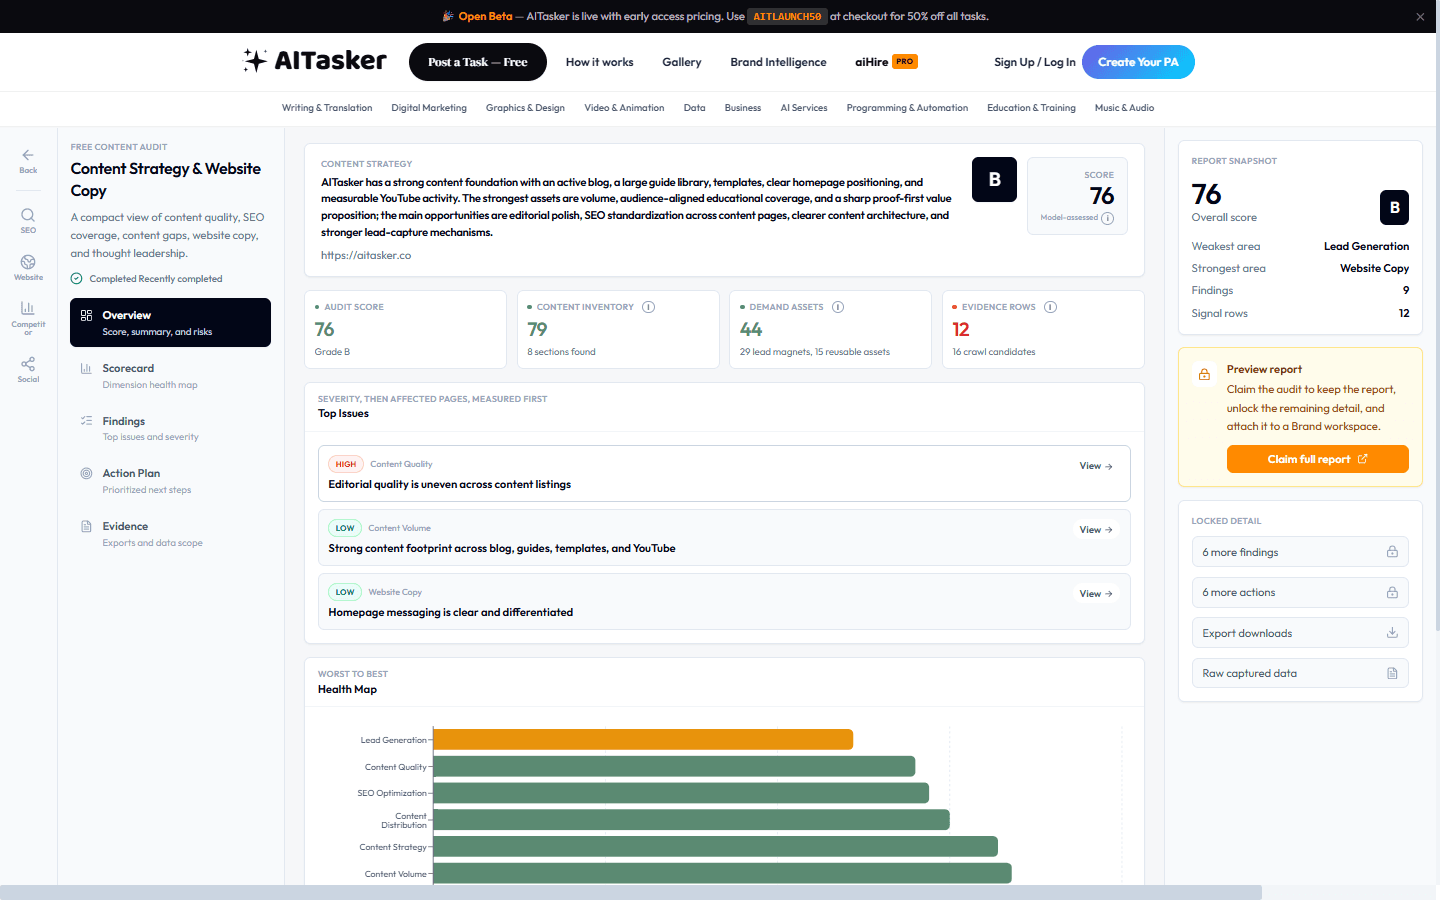Viewport: 1440px width, 900px height.
Task: Click the SEO Optimization health bar
Action: [x=681, y=793]
